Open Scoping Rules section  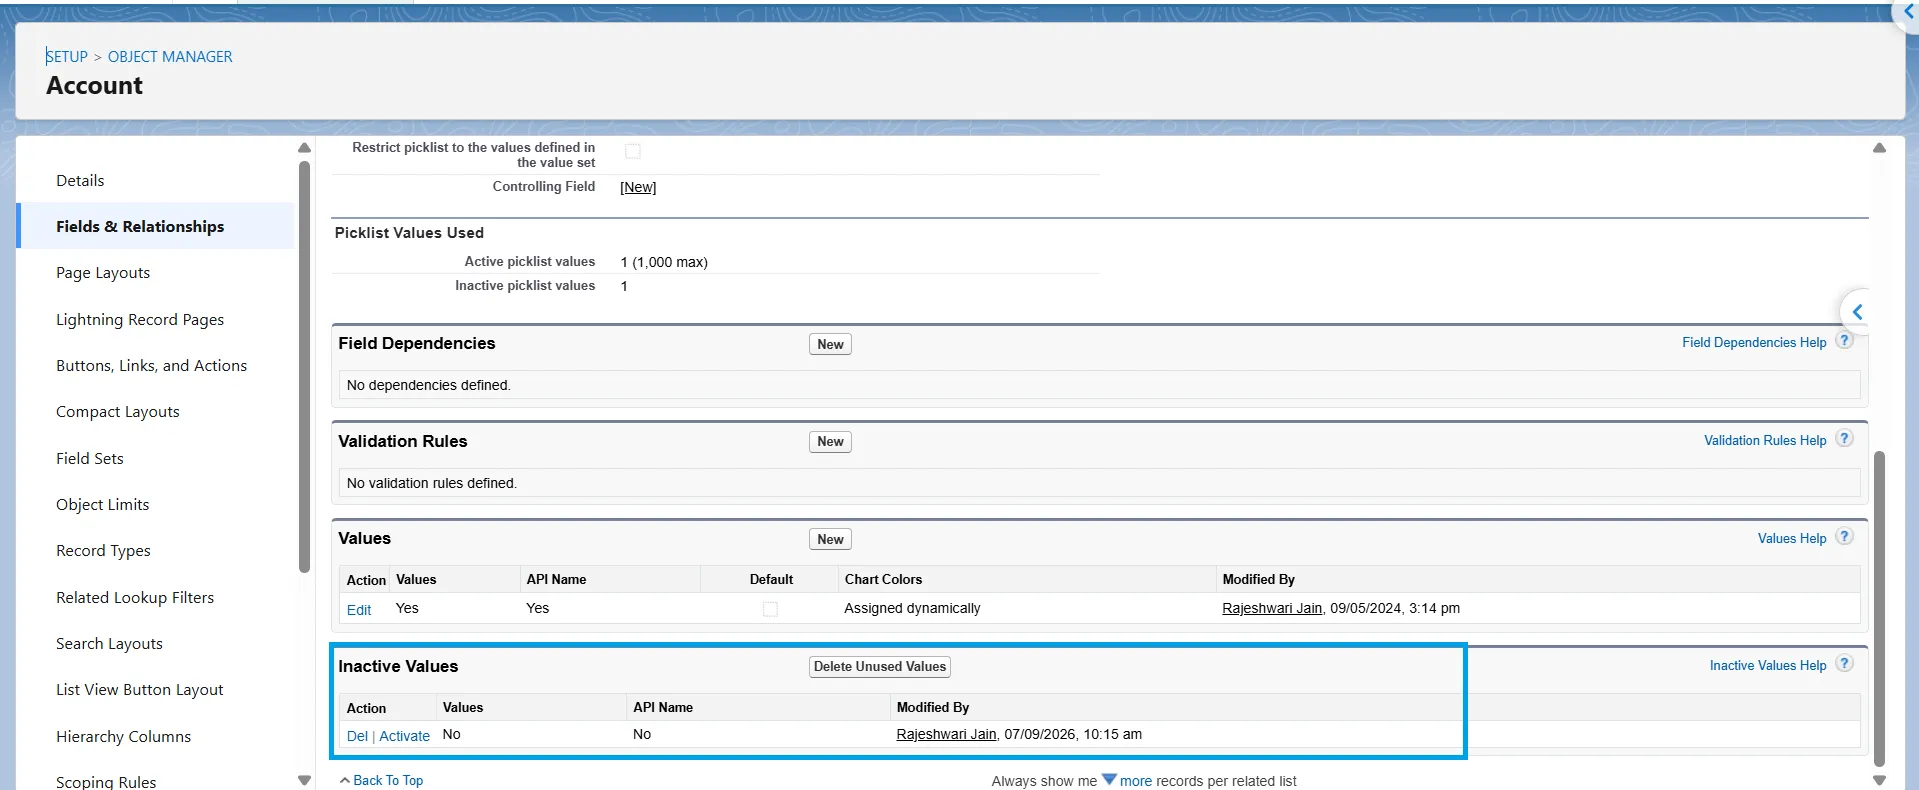pos(106,781)
